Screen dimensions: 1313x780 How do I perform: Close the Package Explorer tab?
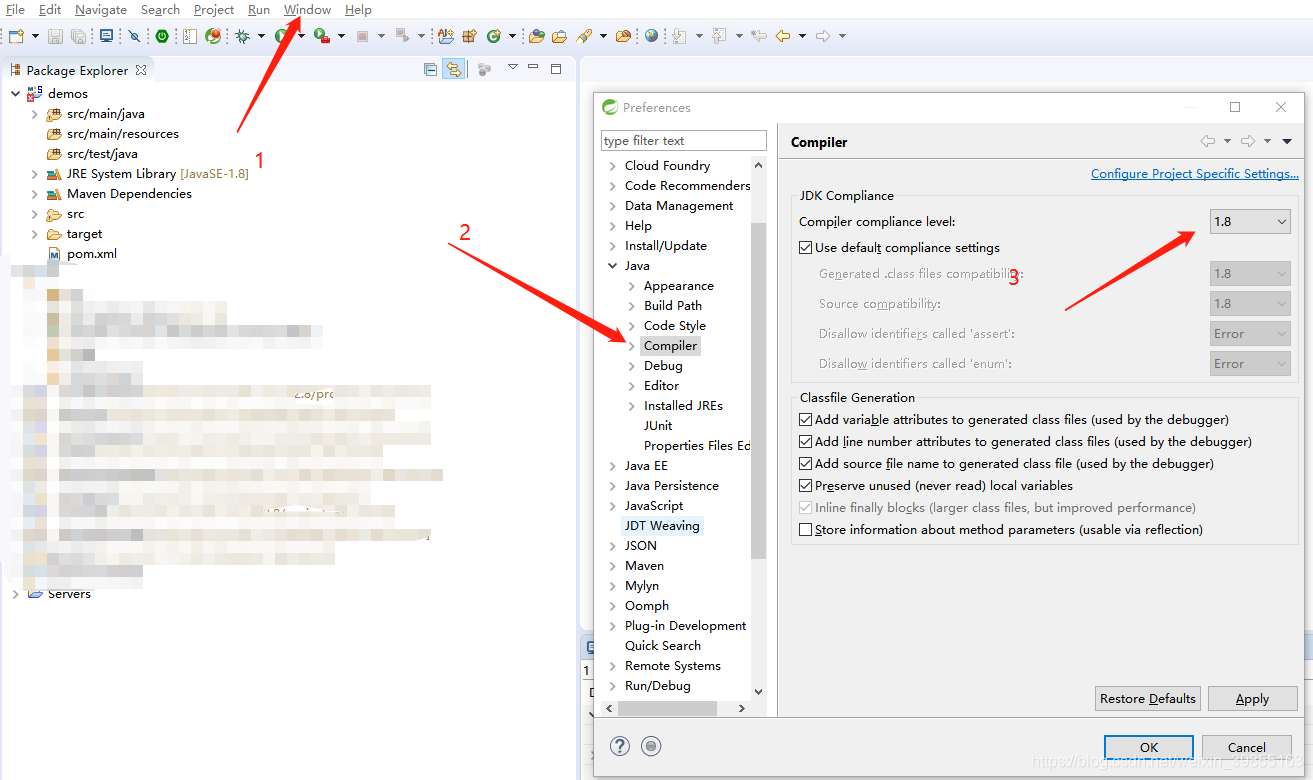[x=141, y=70]
